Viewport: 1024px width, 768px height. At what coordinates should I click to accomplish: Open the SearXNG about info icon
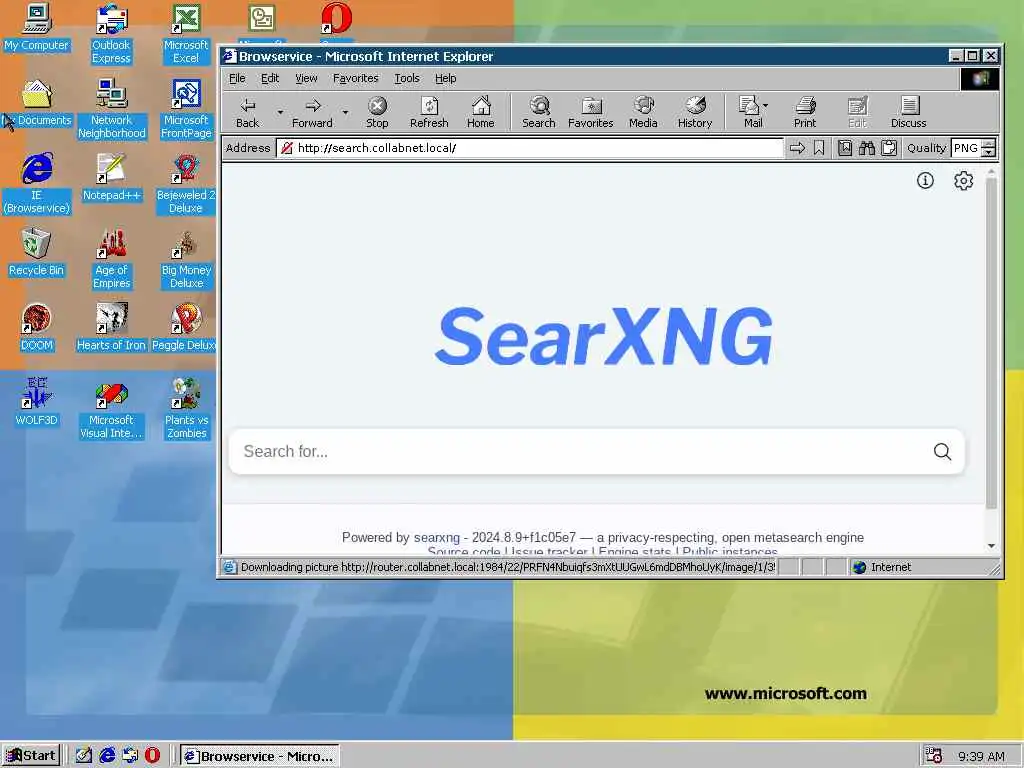pos(925,181)
